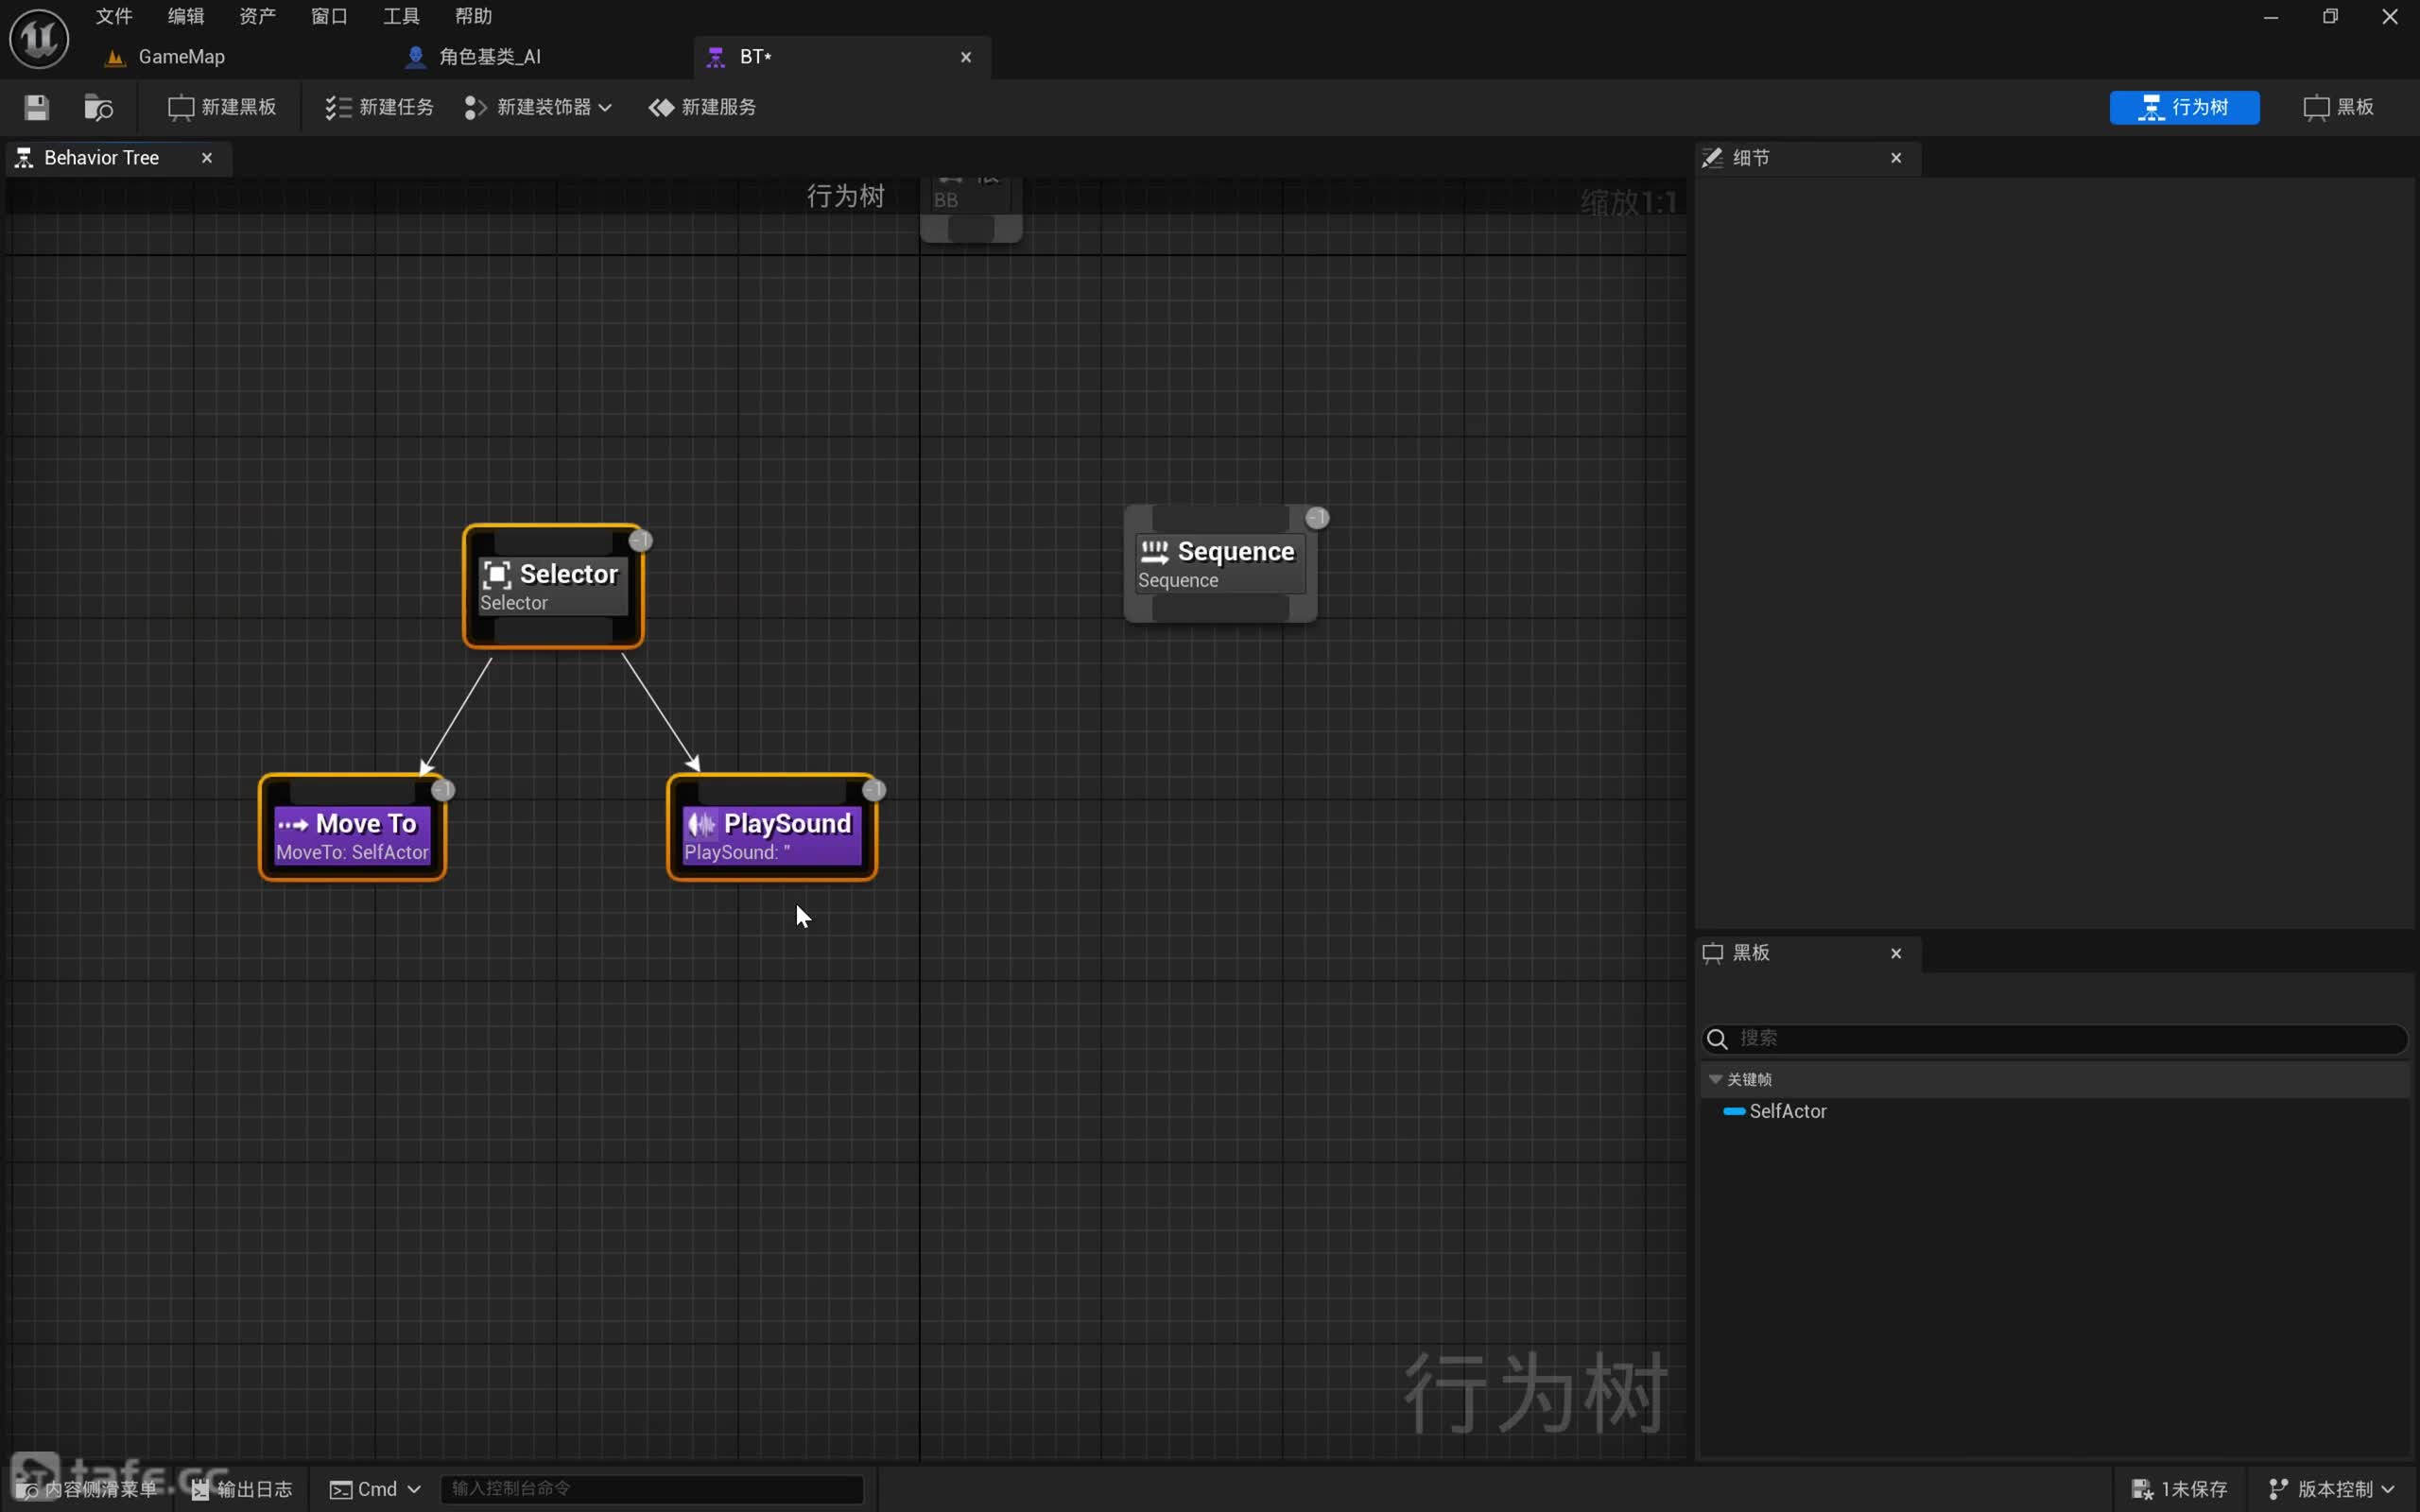Click the Selector node execution index badge
Screen dimensions: 2420x1512
coord(641,540)
